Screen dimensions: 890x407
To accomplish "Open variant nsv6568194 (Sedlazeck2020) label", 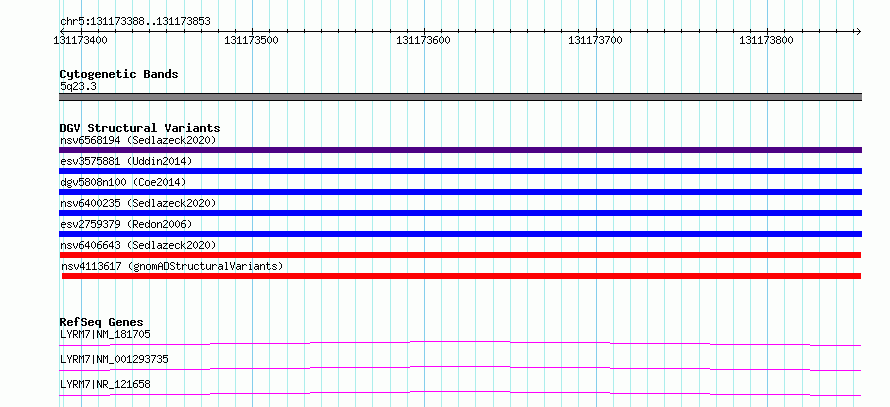I will (138, 140).
